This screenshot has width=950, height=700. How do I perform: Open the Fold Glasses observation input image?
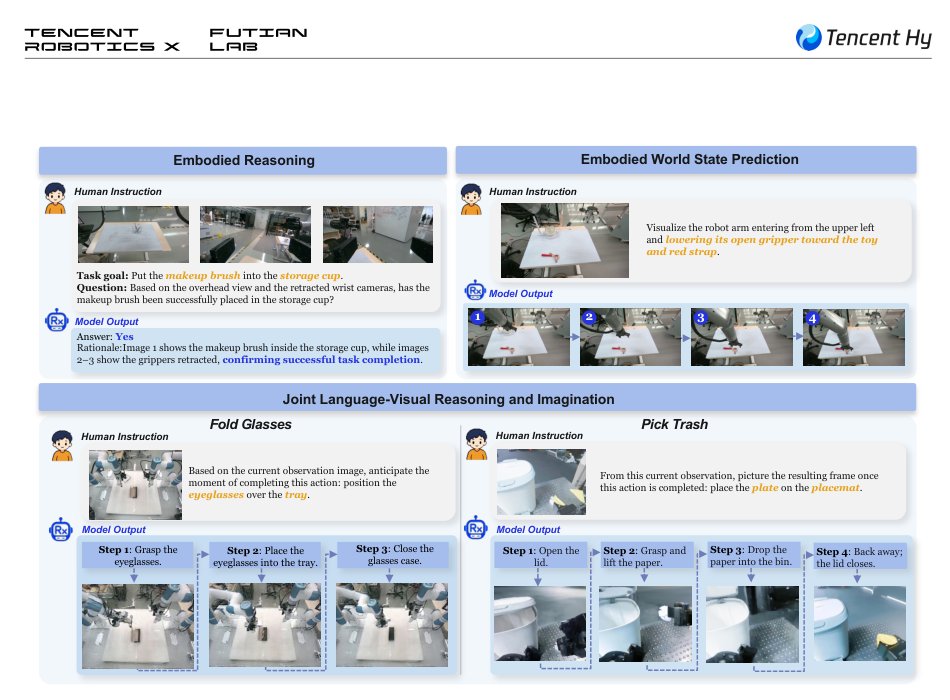click(135, 484)
